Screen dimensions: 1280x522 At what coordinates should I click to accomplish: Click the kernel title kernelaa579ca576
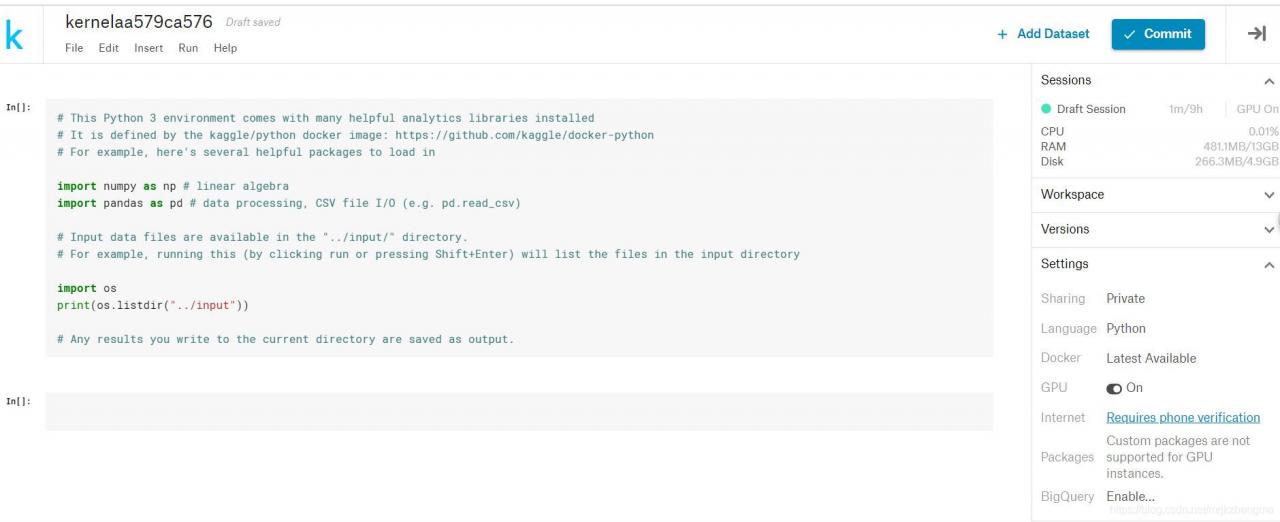coord(139,22)
